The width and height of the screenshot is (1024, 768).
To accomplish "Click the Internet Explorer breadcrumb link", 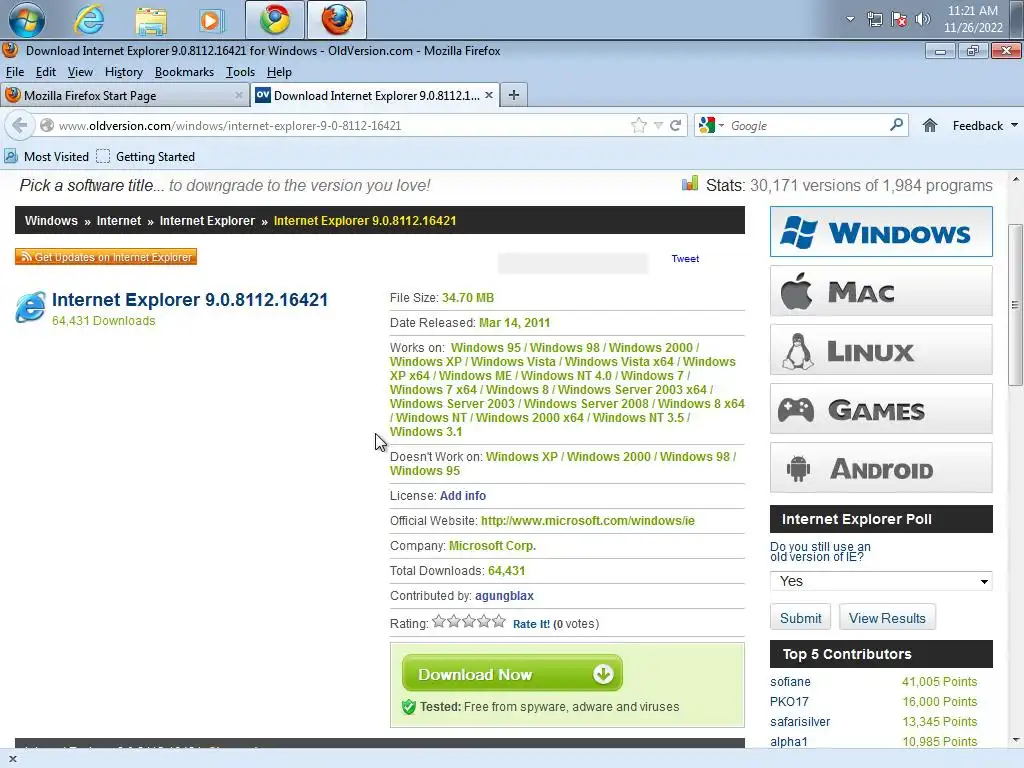I will (x=207, y=221).
